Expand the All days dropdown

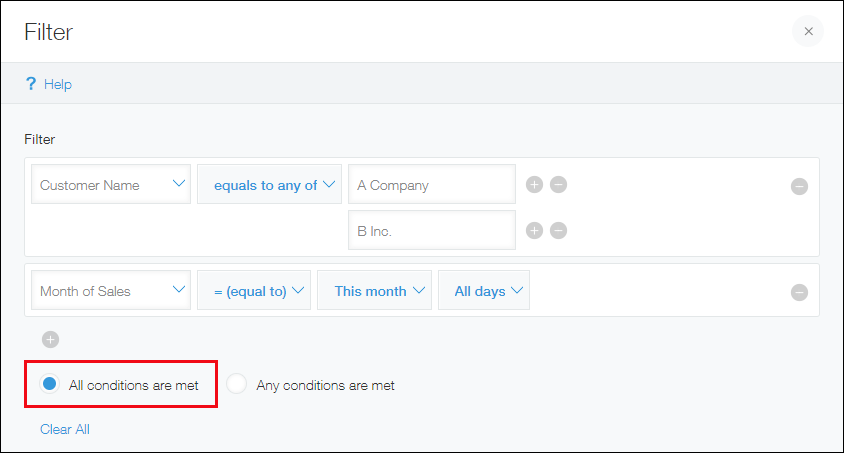click(x=484, y=291)
